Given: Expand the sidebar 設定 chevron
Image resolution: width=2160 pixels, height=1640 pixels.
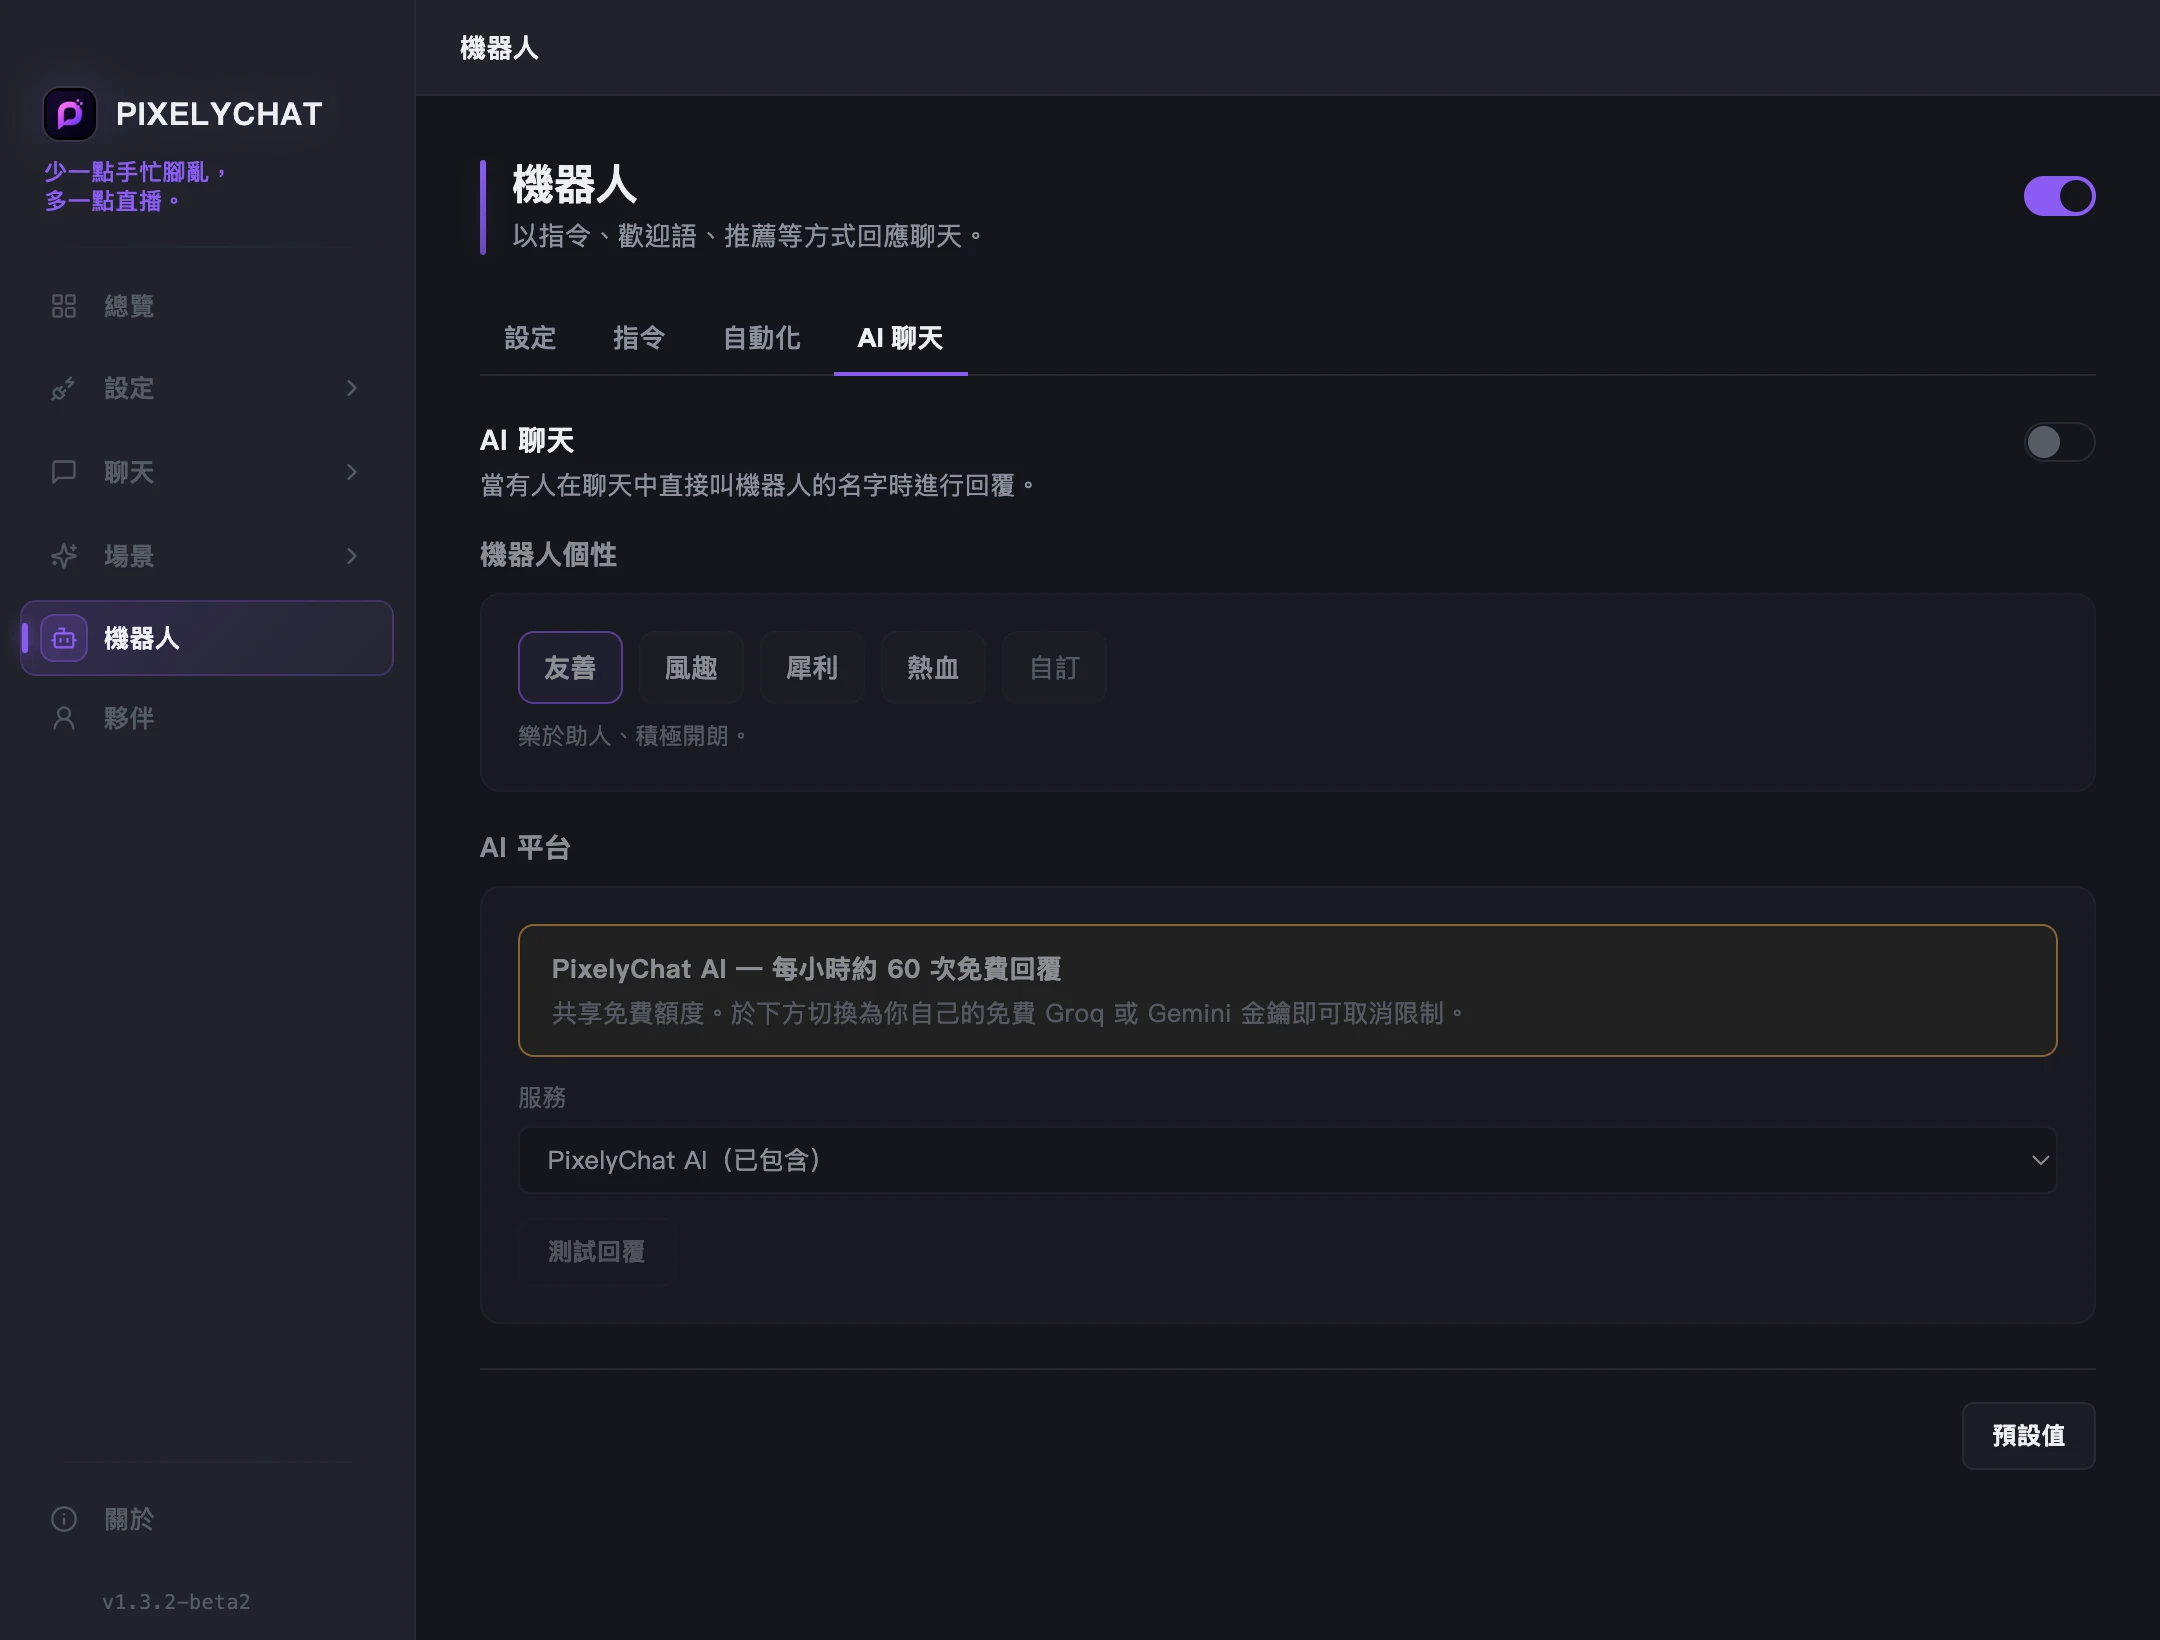Looking at the screenshot, I should pos(351,388).
